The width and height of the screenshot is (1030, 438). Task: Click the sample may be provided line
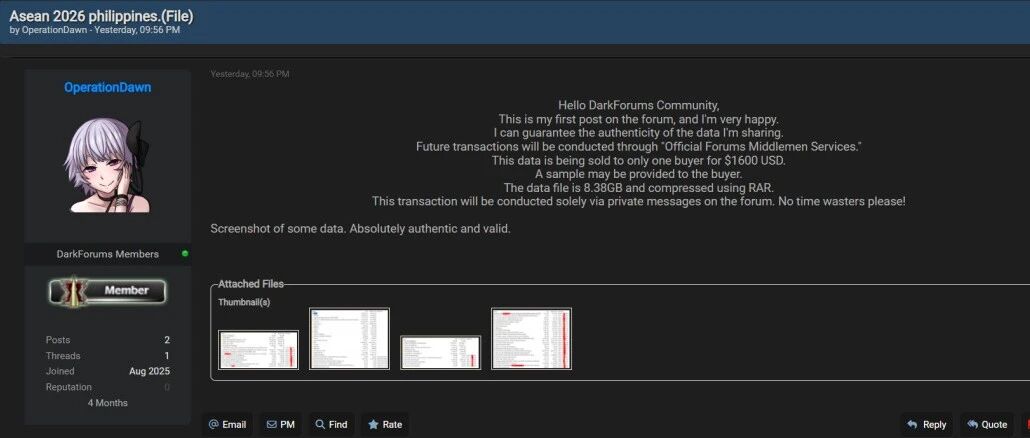click(x=638, y=174)
